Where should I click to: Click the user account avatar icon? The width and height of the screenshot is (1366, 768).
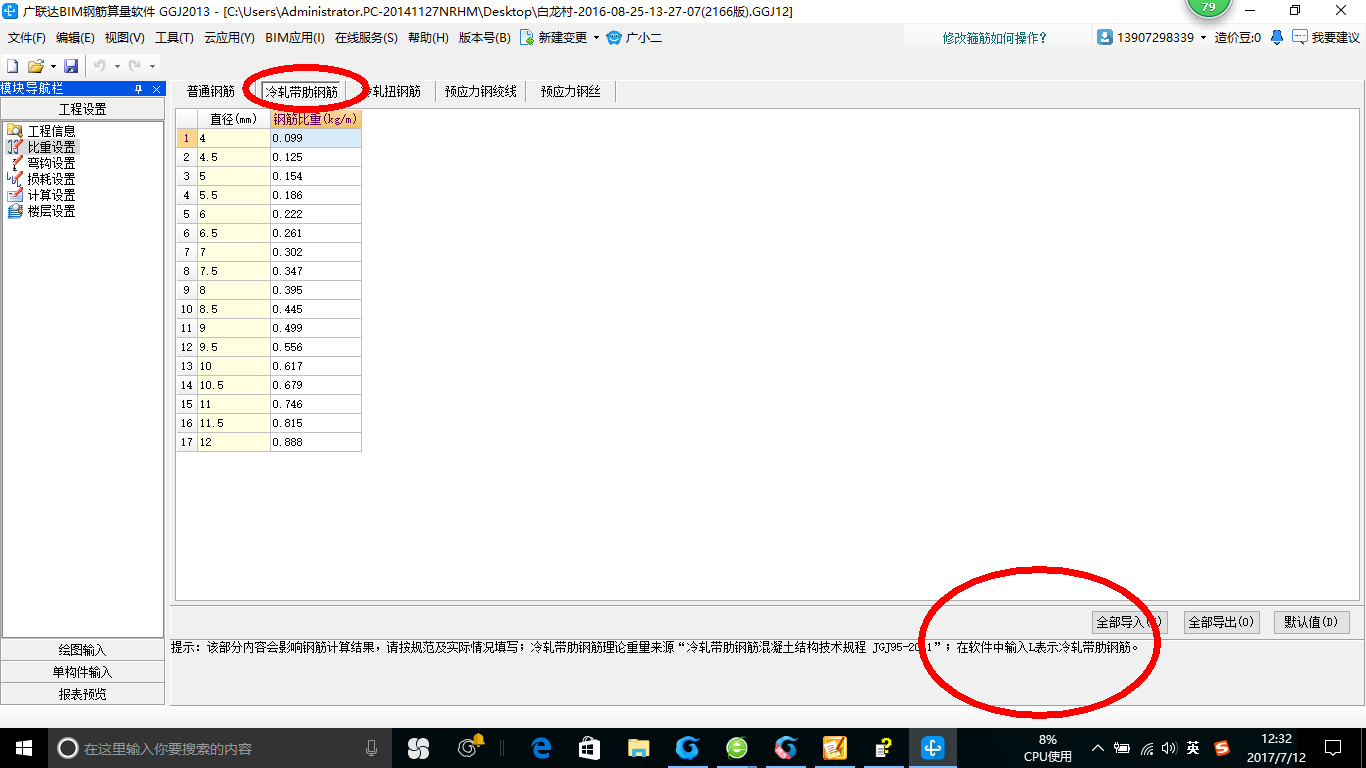[1105, 37]
